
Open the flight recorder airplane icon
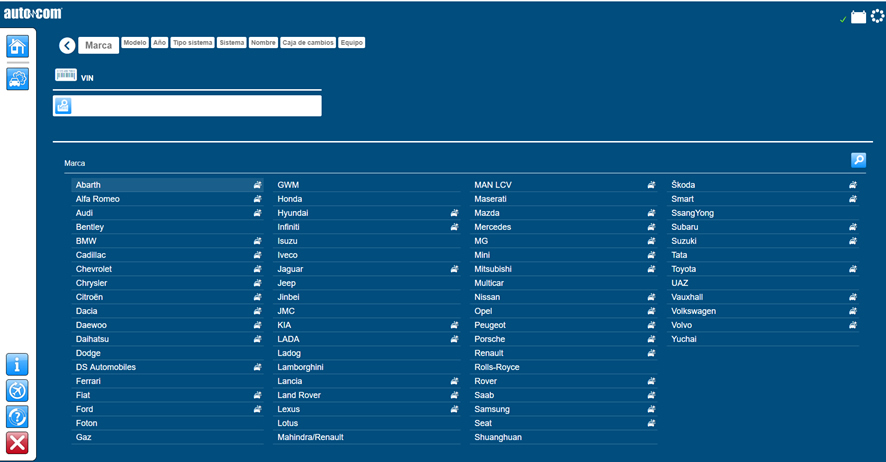click(17, 391)
